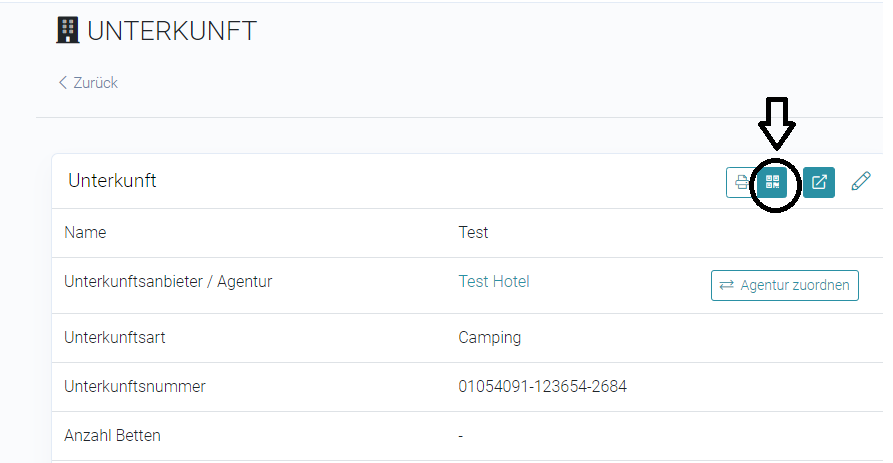Click the Camping accommodation type value
Viewport: 893px width, 463px height.
pyautogui.click(x=490, y=337)
